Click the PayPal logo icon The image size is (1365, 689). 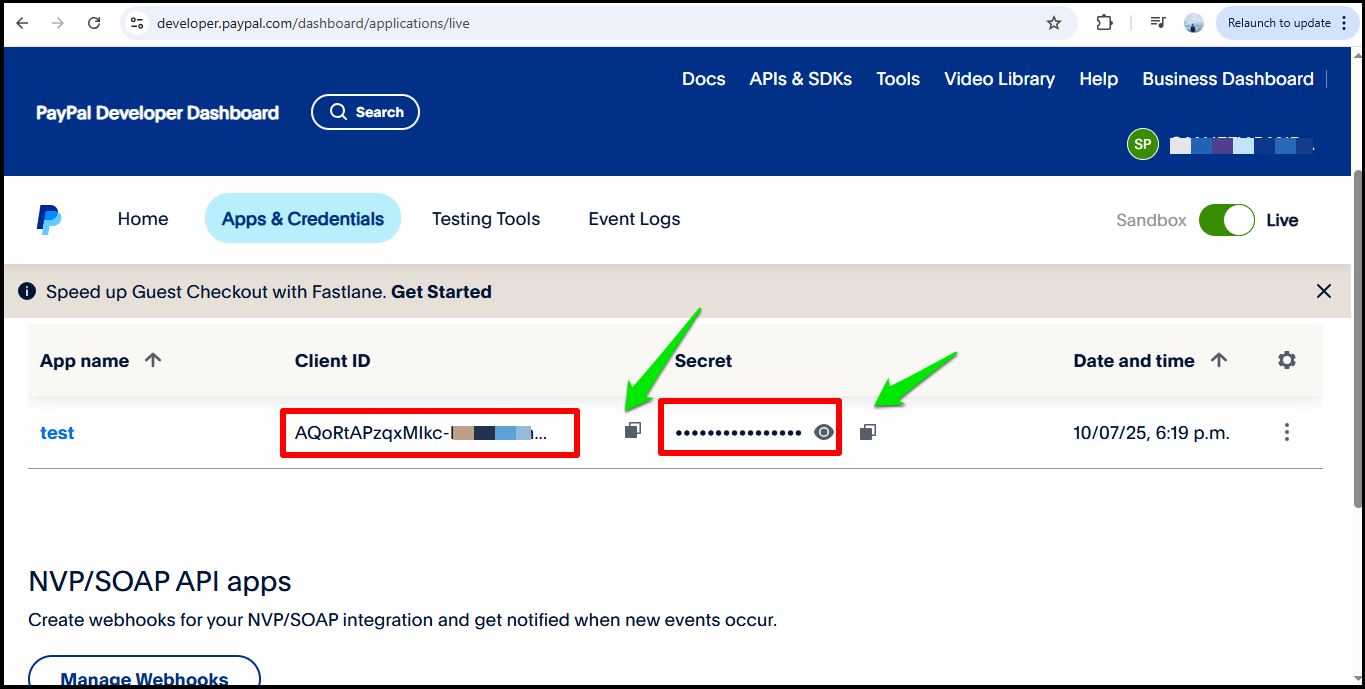pyautogui.click(x=49, y=220)
